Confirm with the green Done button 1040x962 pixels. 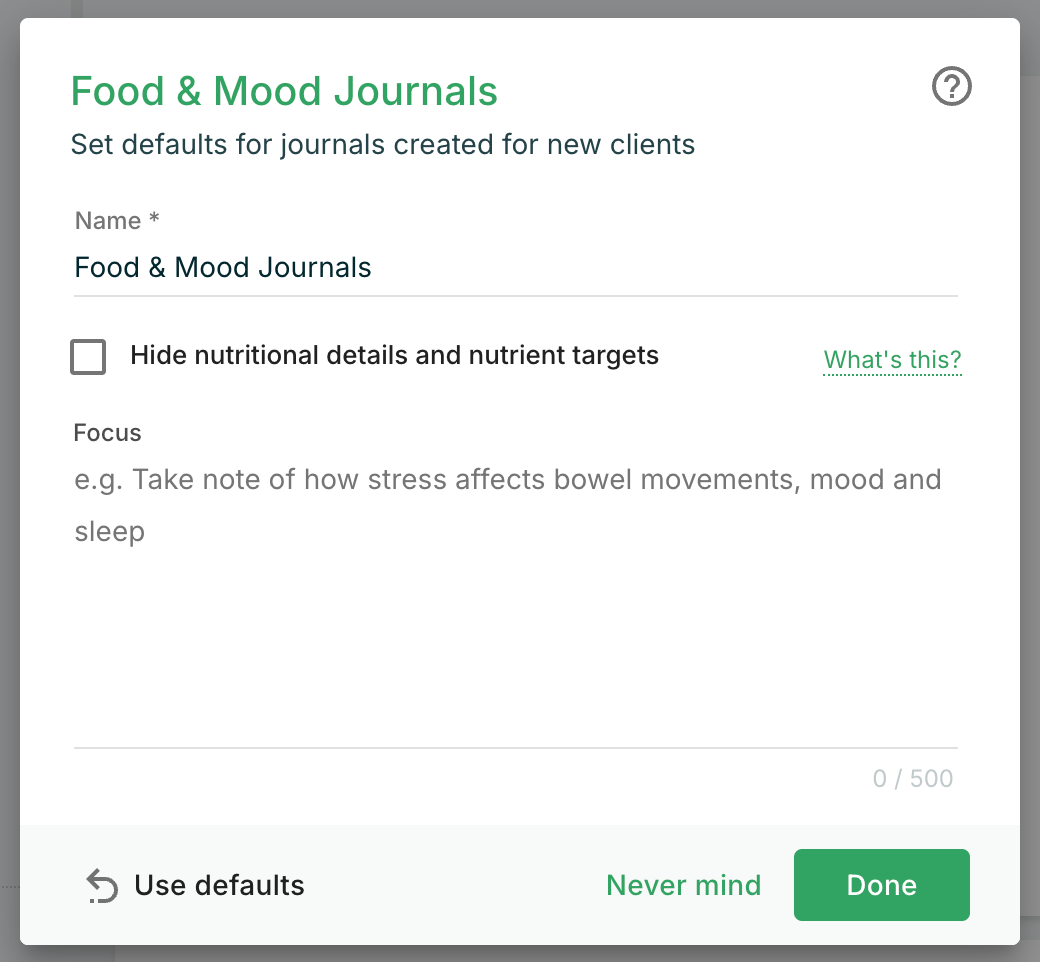[881, 885]
